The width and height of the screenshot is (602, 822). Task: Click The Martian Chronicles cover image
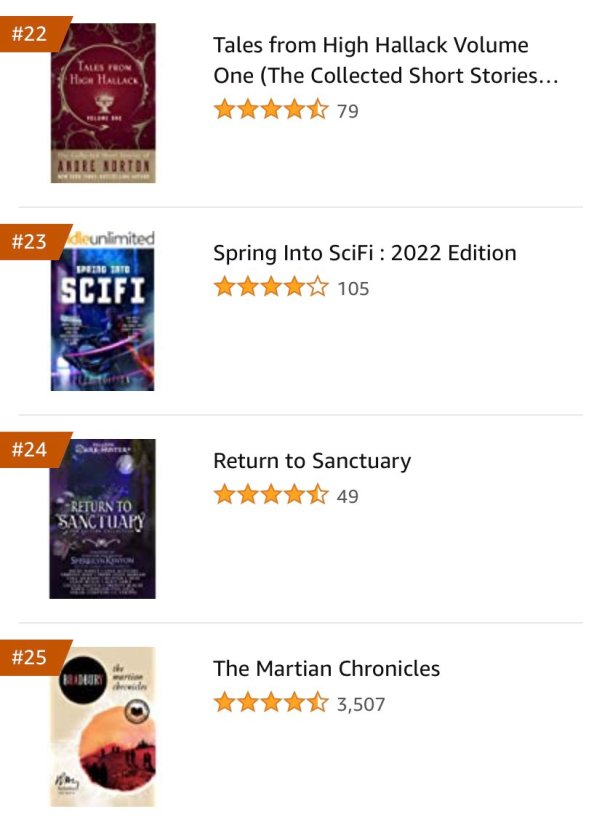pos(105,723)
